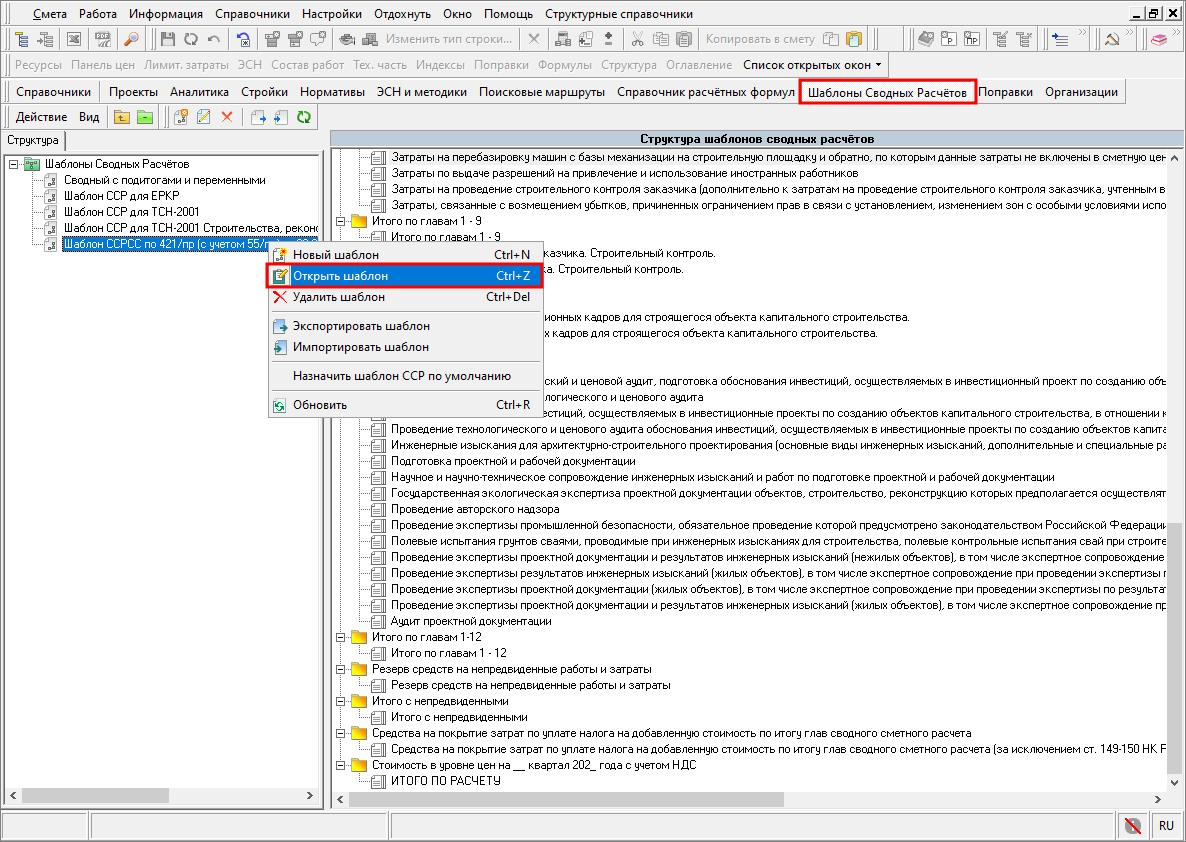
Task: Click the Нормативы toolbar button
Action: click(332, 92)
